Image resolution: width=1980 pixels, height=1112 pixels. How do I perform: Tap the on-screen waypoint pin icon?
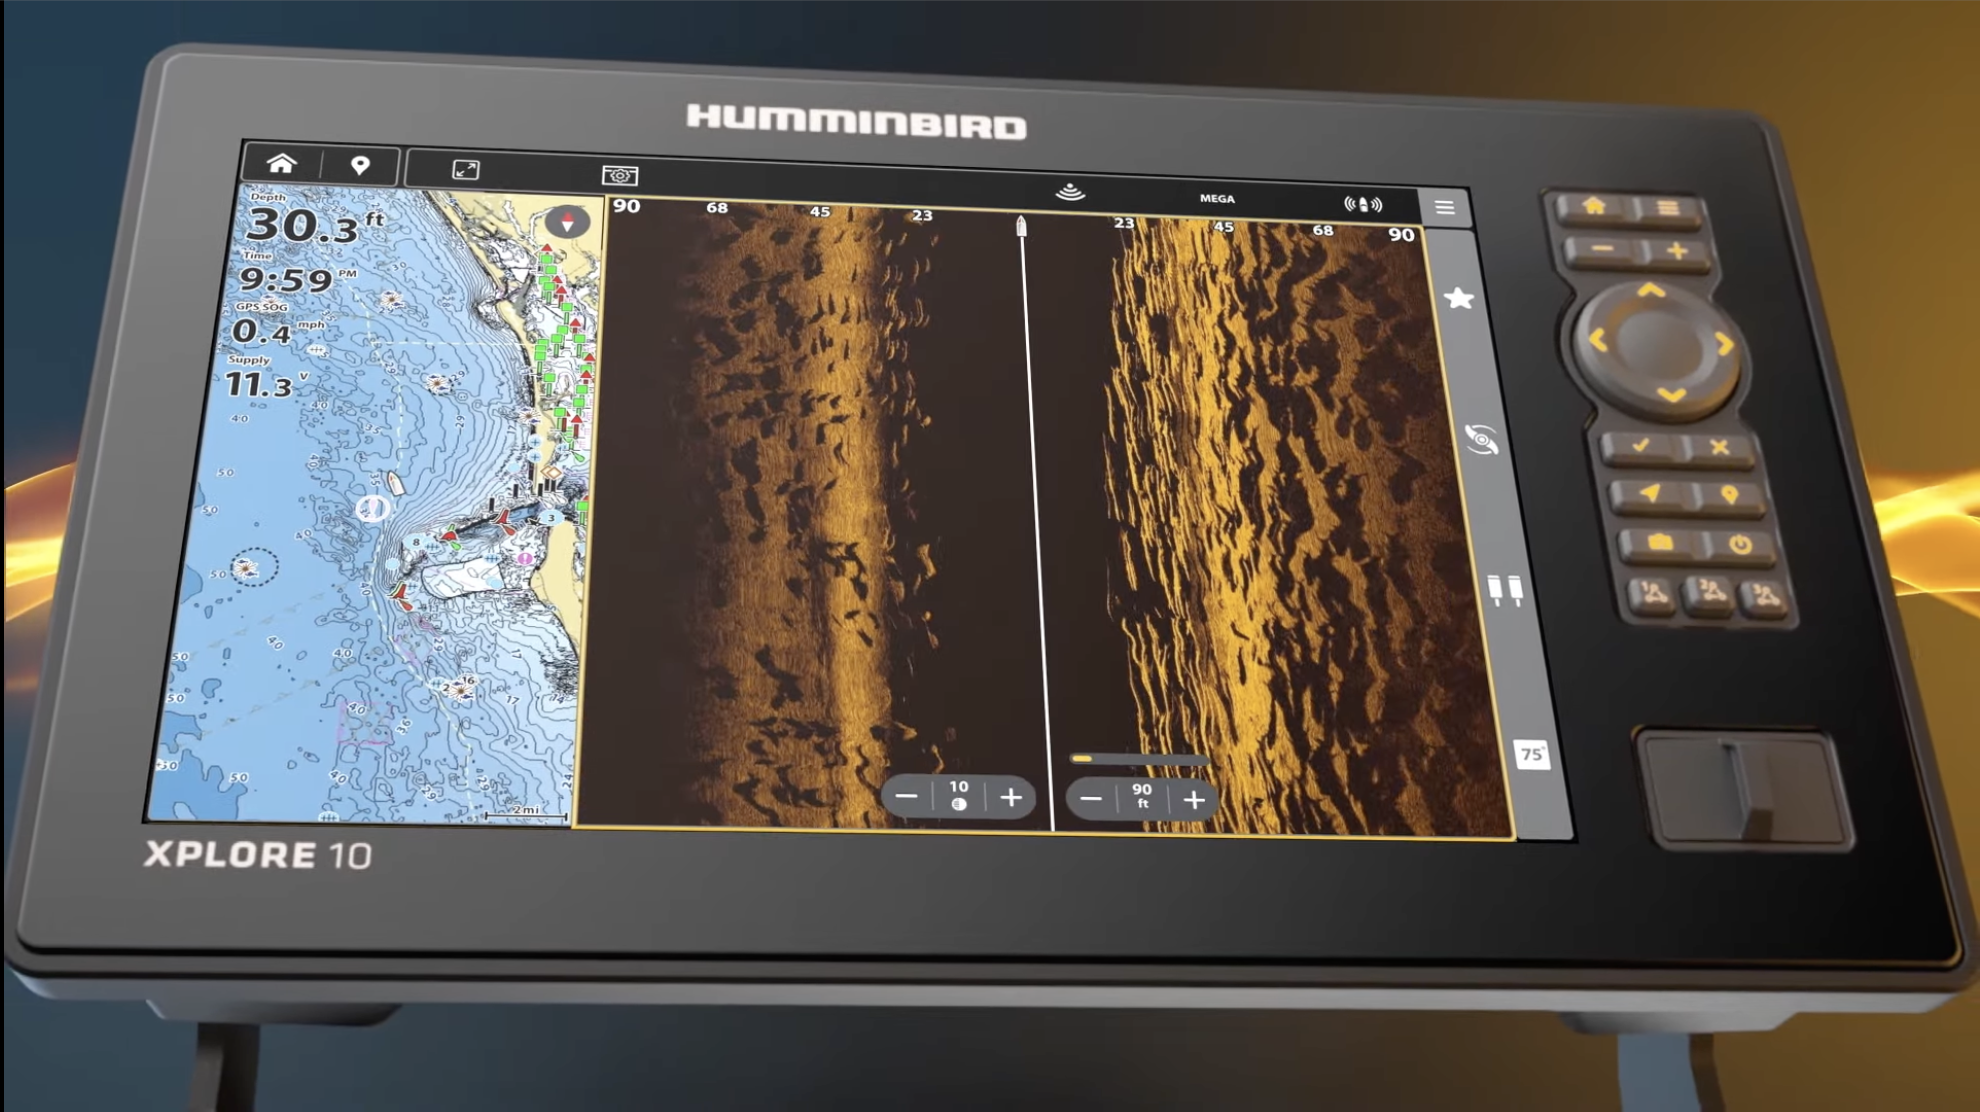(360, 166)
